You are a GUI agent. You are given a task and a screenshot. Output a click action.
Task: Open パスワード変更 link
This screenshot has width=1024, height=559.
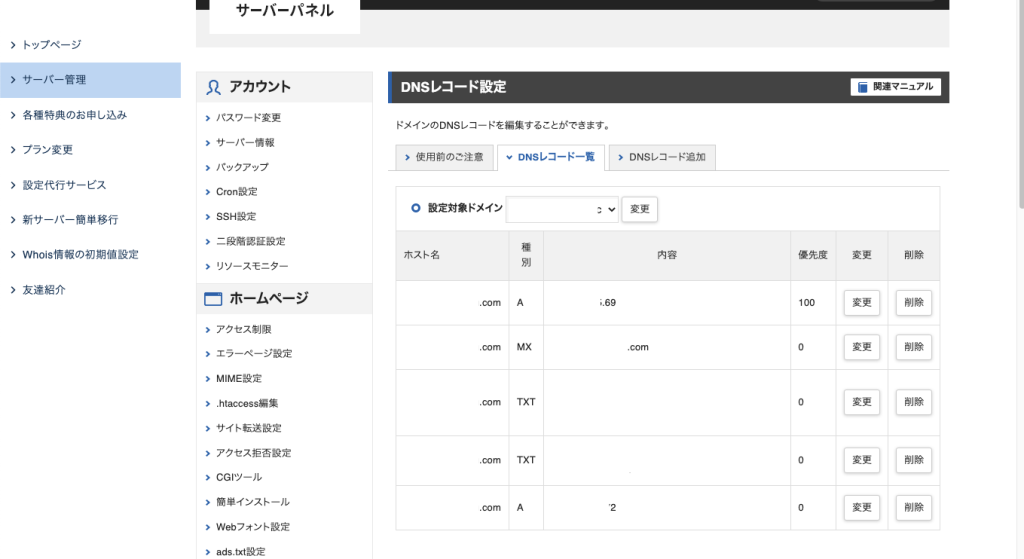pyautogui.click(x=248, y=118)
